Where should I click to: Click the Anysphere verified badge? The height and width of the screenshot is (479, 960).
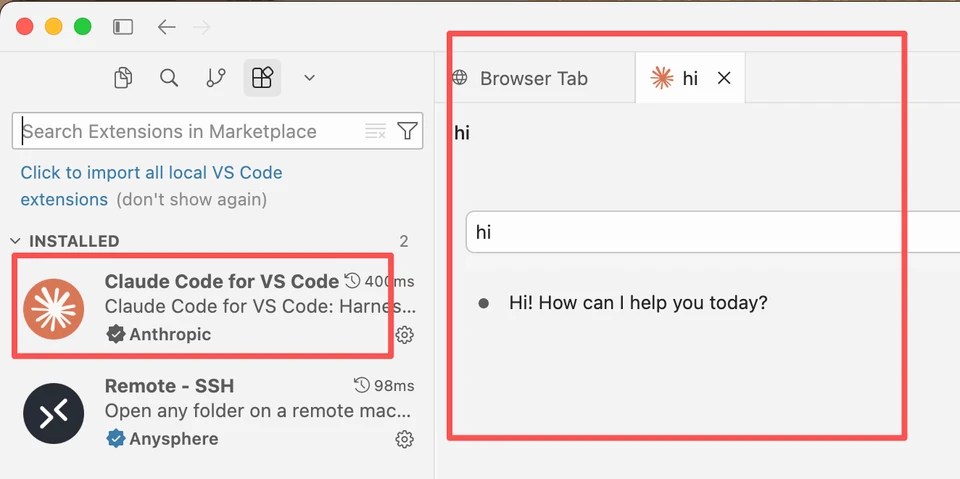point(115,439)
